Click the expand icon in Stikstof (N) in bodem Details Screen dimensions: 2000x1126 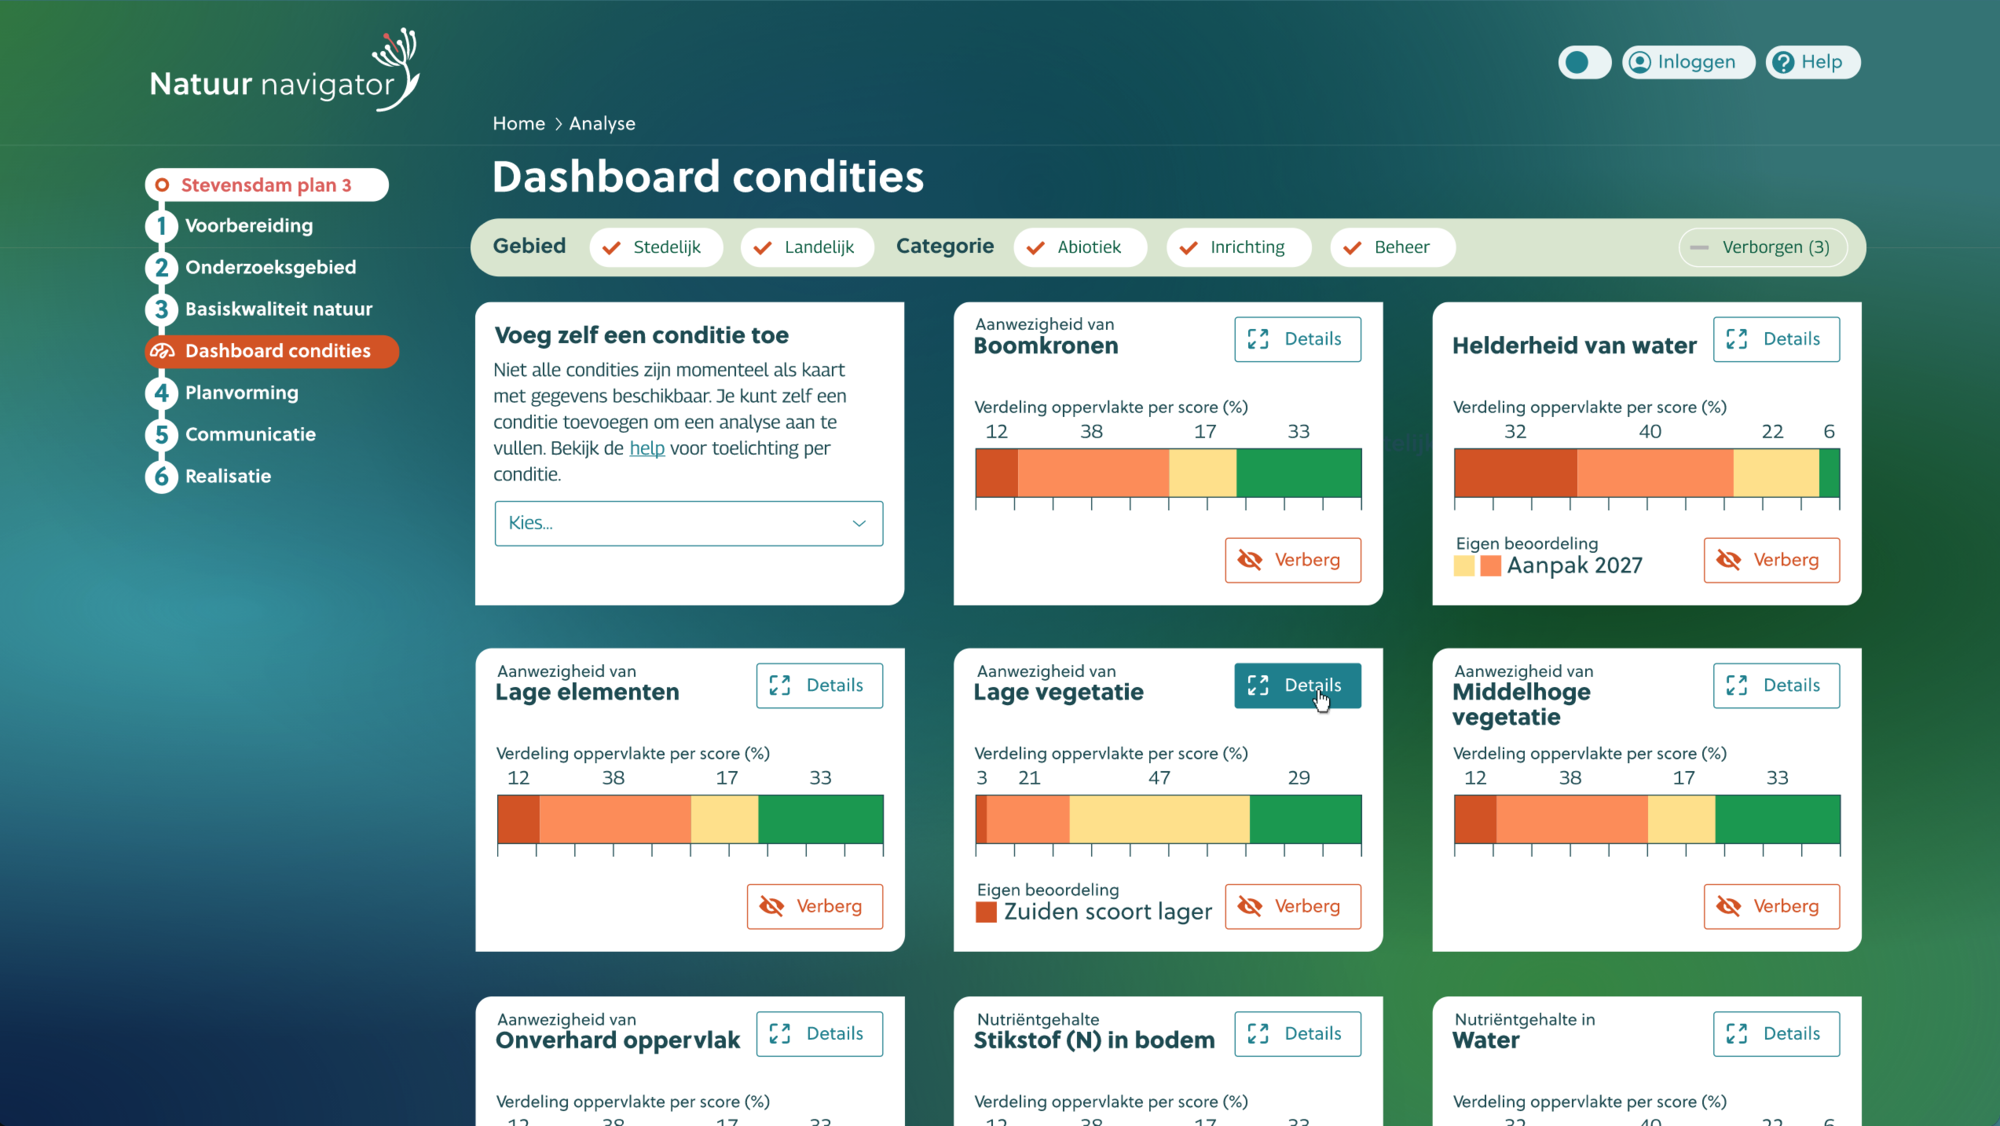coord(1258,1033)
